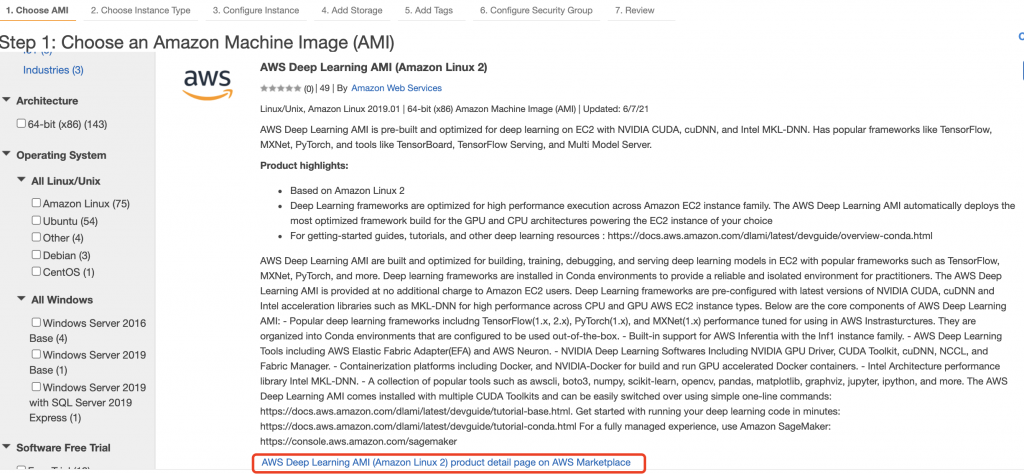Check Windows Server 2019 with SQL Server Express
This screenshot has width=1024, height=474.
click(37, 387)
